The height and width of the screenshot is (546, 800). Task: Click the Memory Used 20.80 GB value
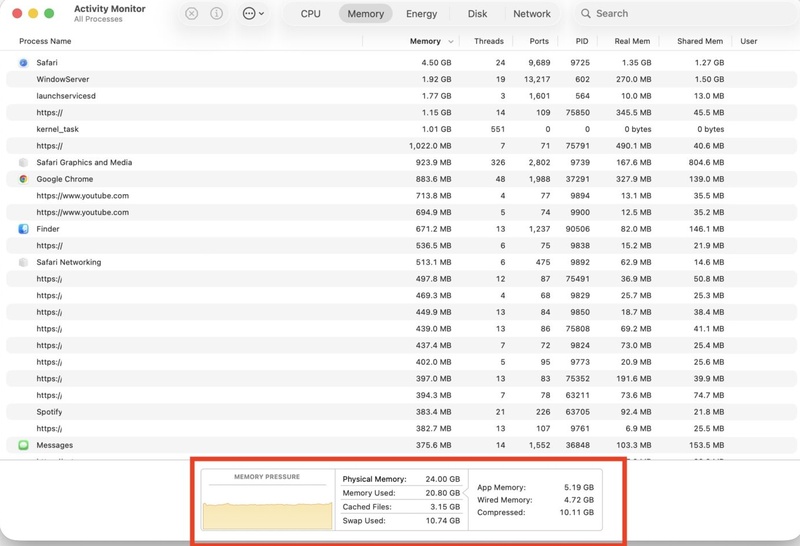[443, 493]
